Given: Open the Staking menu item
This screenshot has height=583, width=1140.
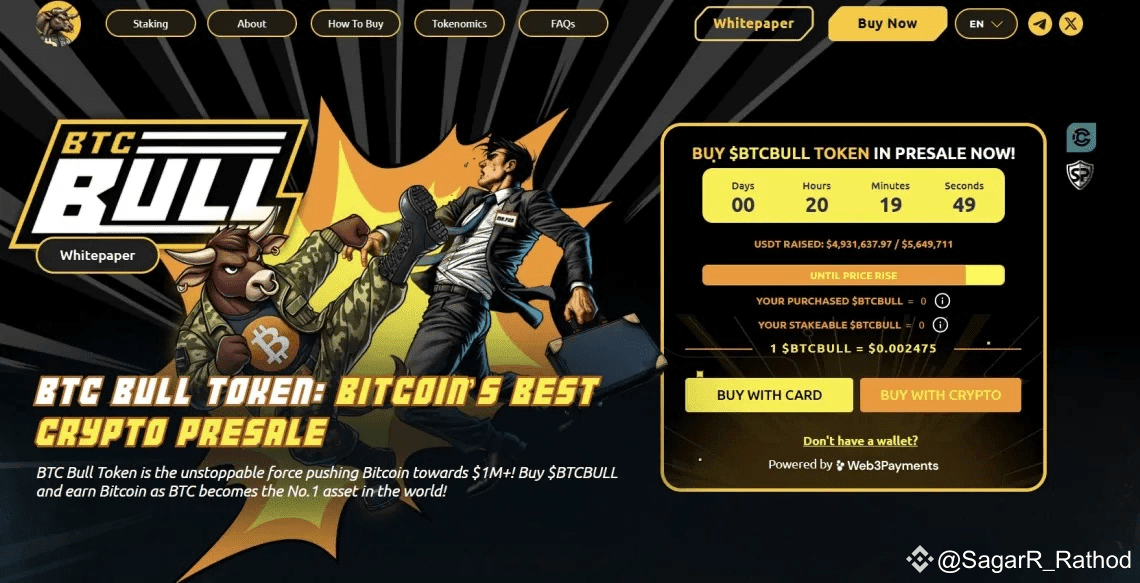Looking at the screenshot, I should pos(150,24).
